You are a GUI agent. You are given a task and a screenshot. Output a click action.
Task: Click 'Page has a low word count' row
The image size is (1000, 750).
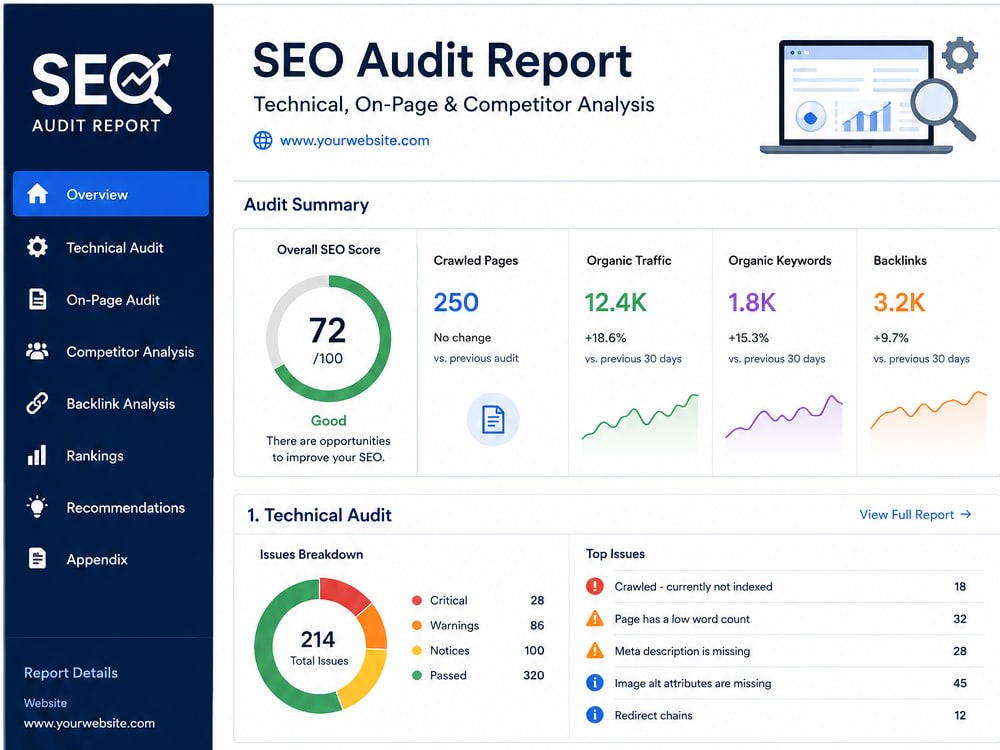[x=784, y=619]
